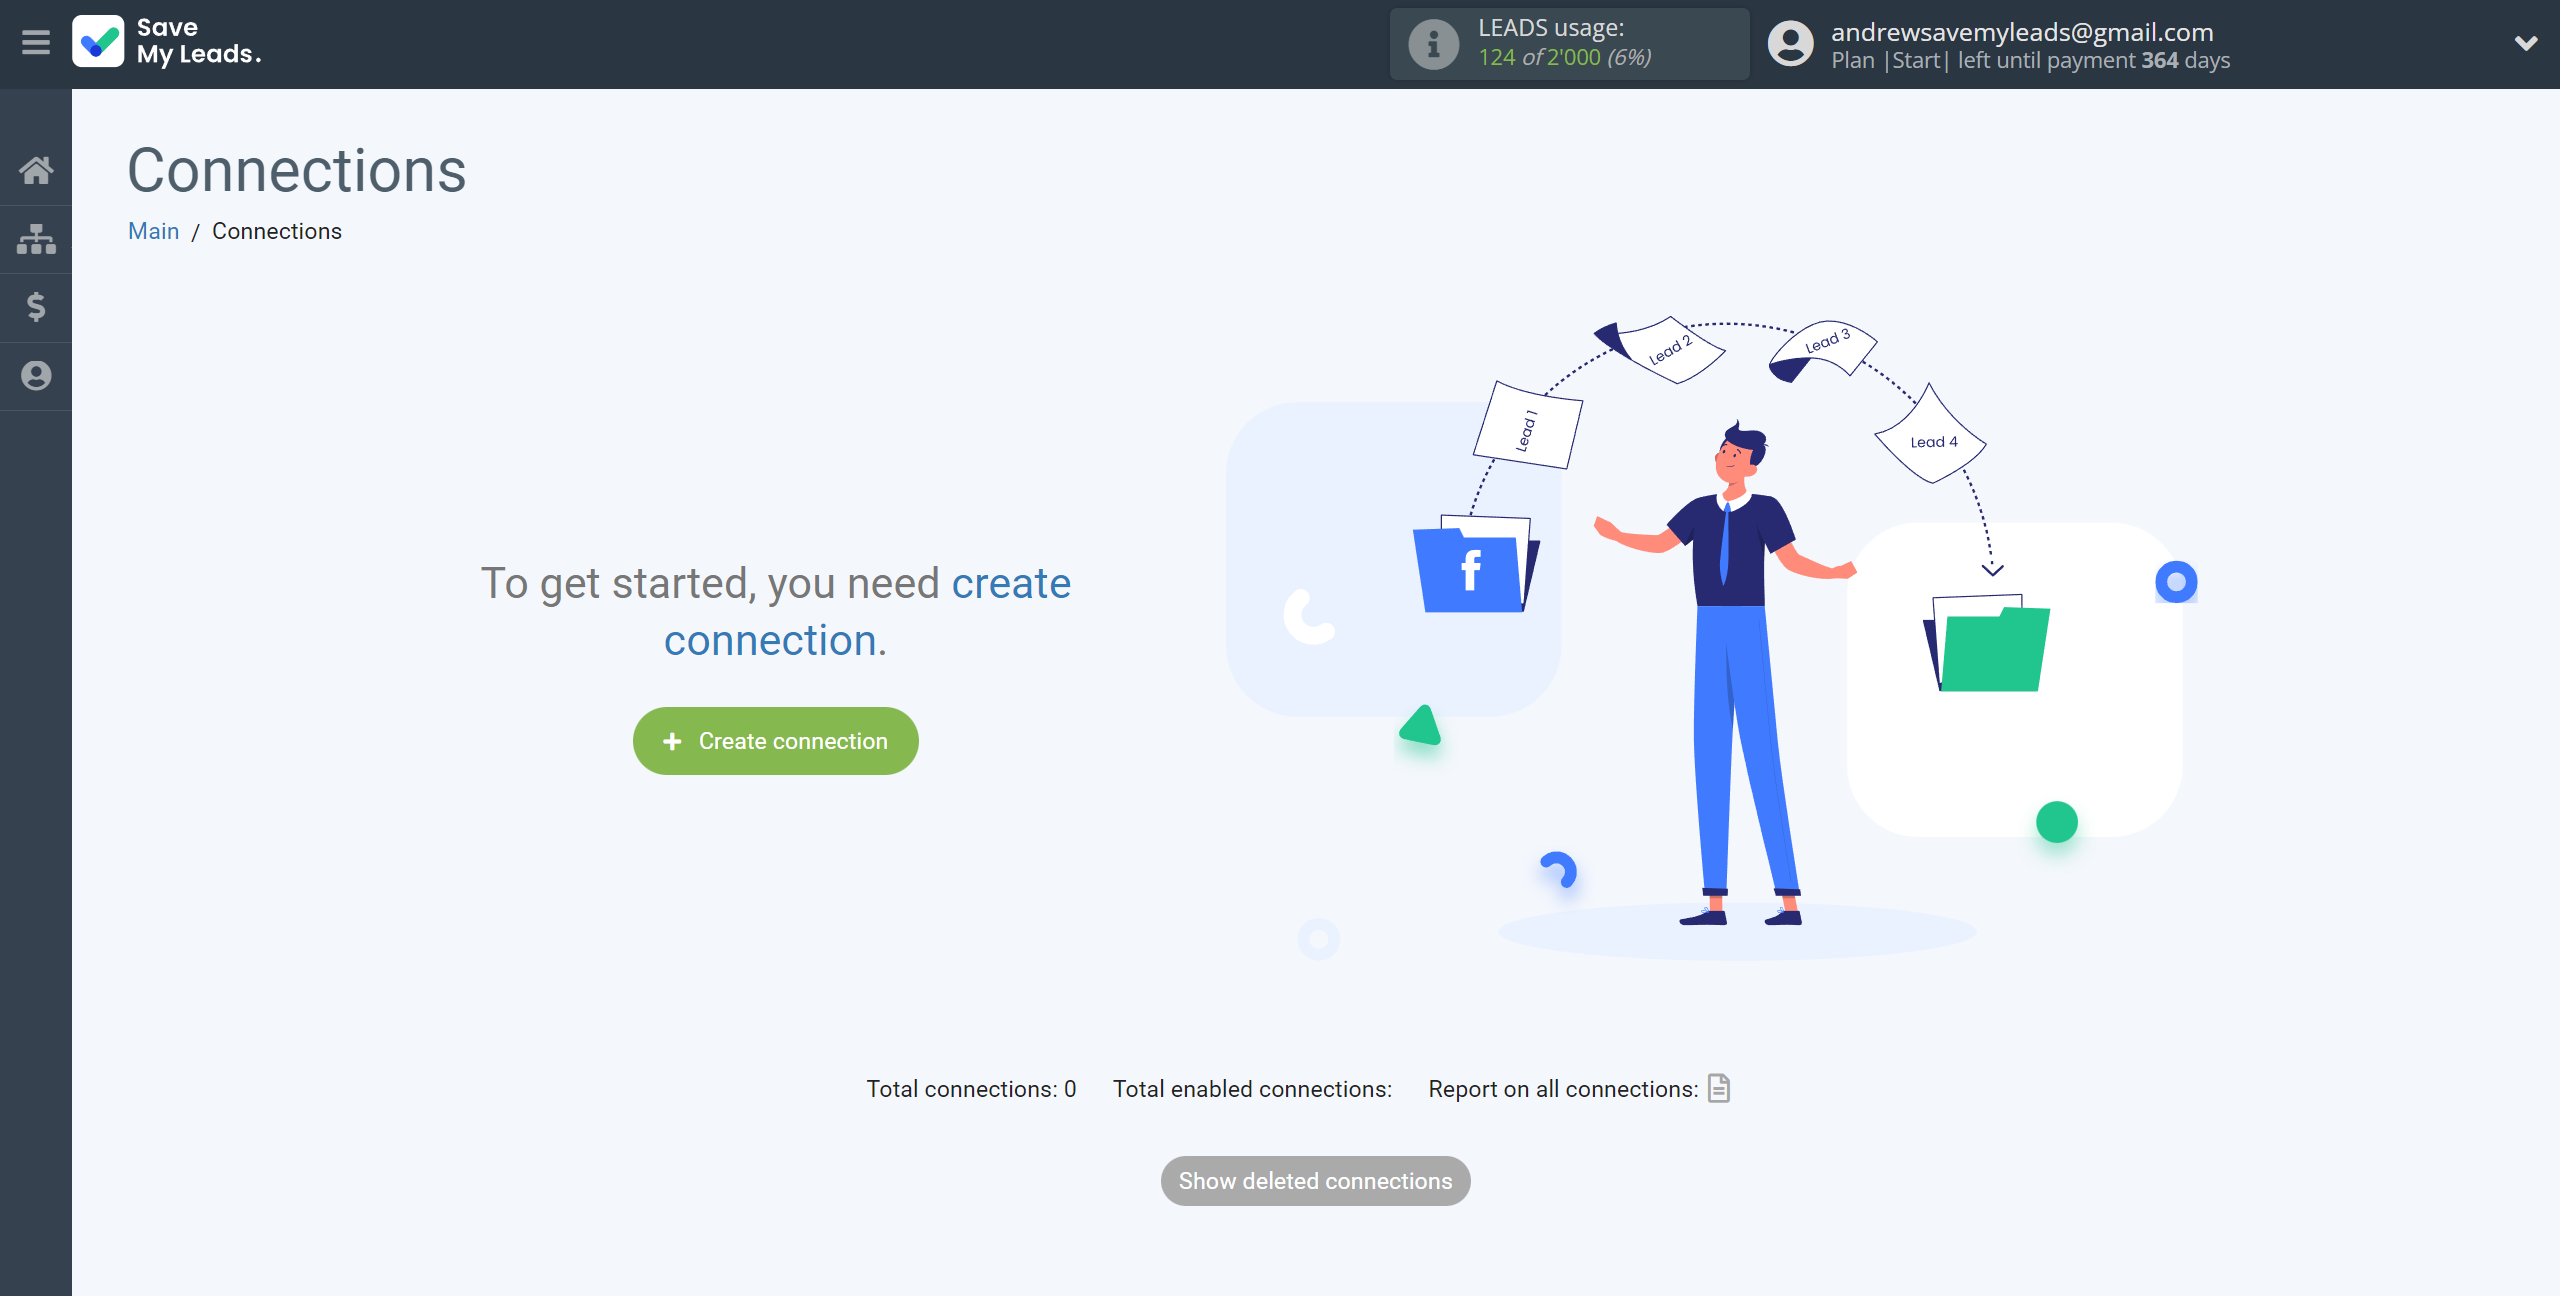The width and height of the screenshot is (2560, 1296).
Task: Click the account avatar icon top right
Action: point(1792,43)
